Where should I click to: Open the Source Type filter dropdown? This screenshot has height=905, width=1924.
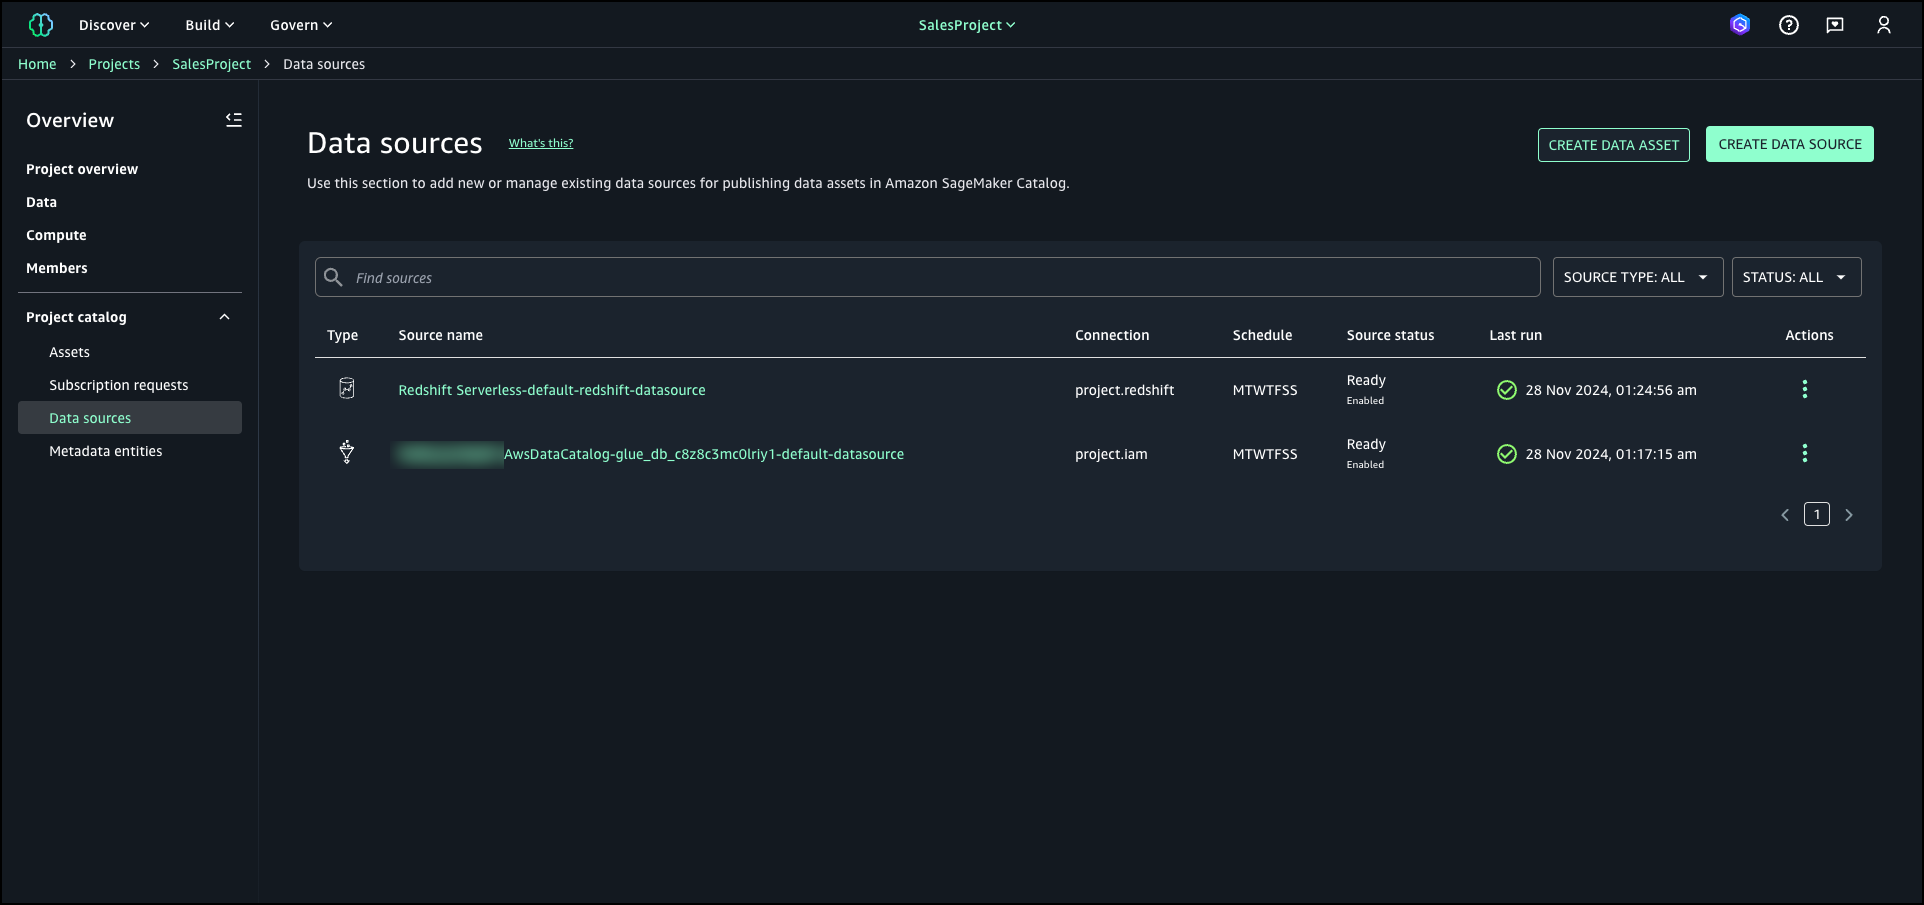(1638, 277)
